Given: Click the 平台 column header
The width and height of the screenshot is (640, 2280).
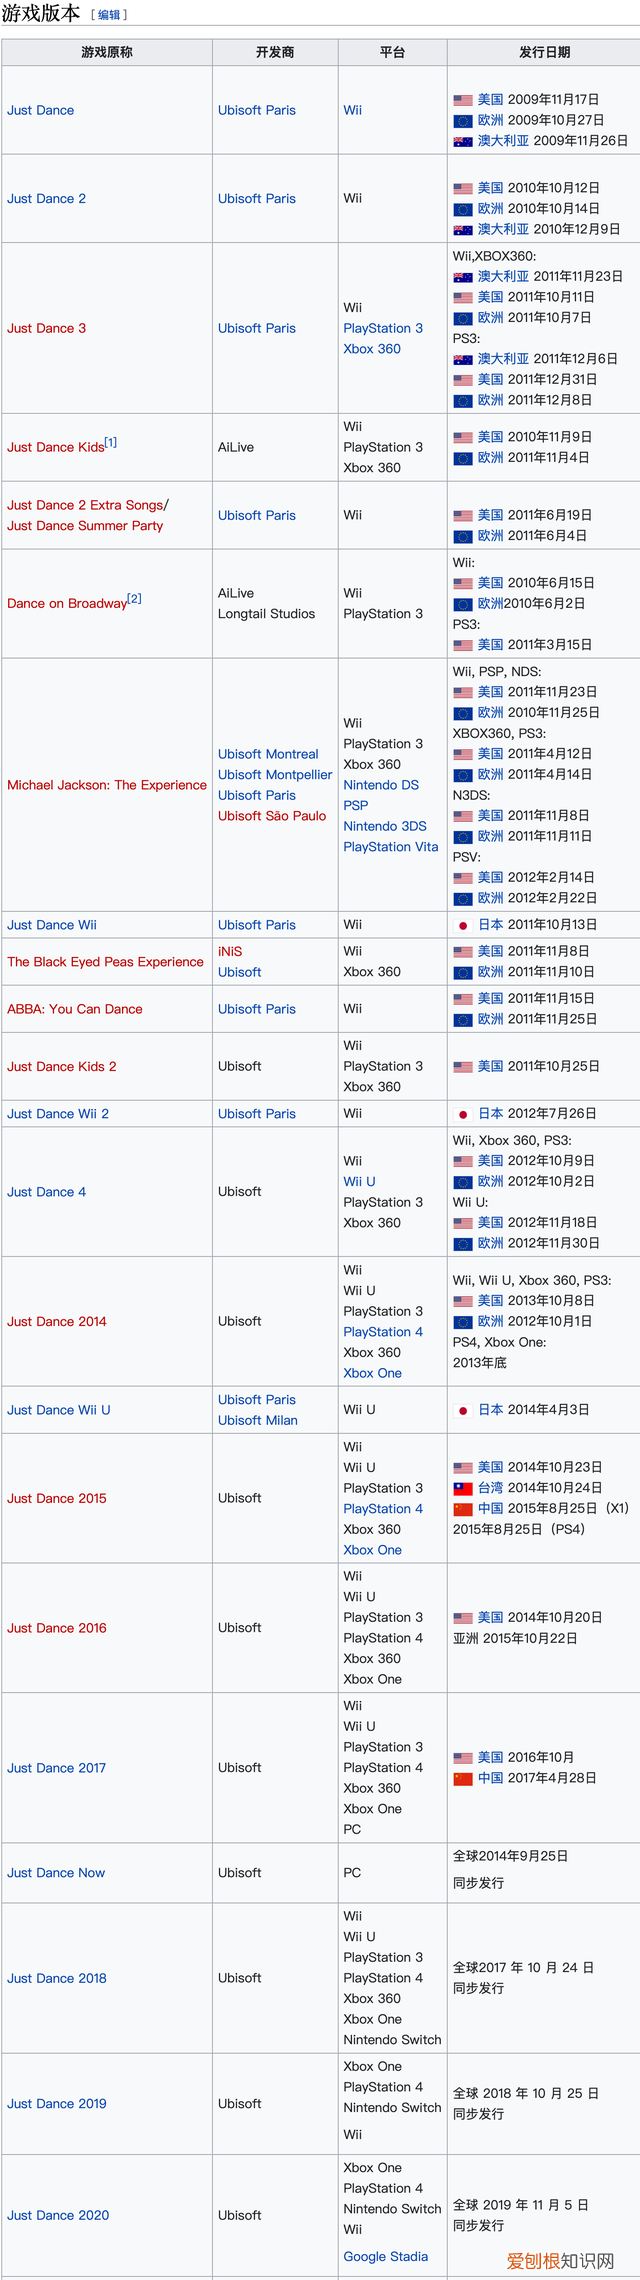Looking at the screenshot, I should (393, 52).
